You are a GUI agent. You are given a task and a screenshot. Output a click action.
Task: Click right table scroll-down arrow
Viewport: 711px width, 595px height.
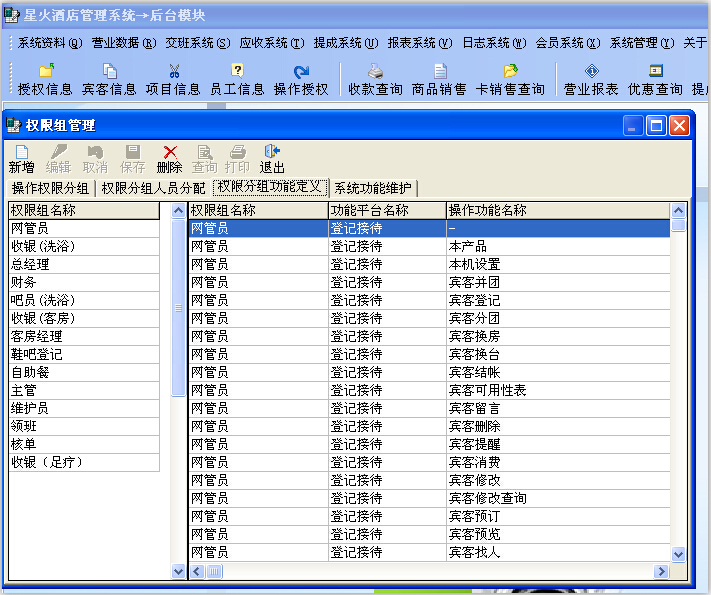pos(678,554)
